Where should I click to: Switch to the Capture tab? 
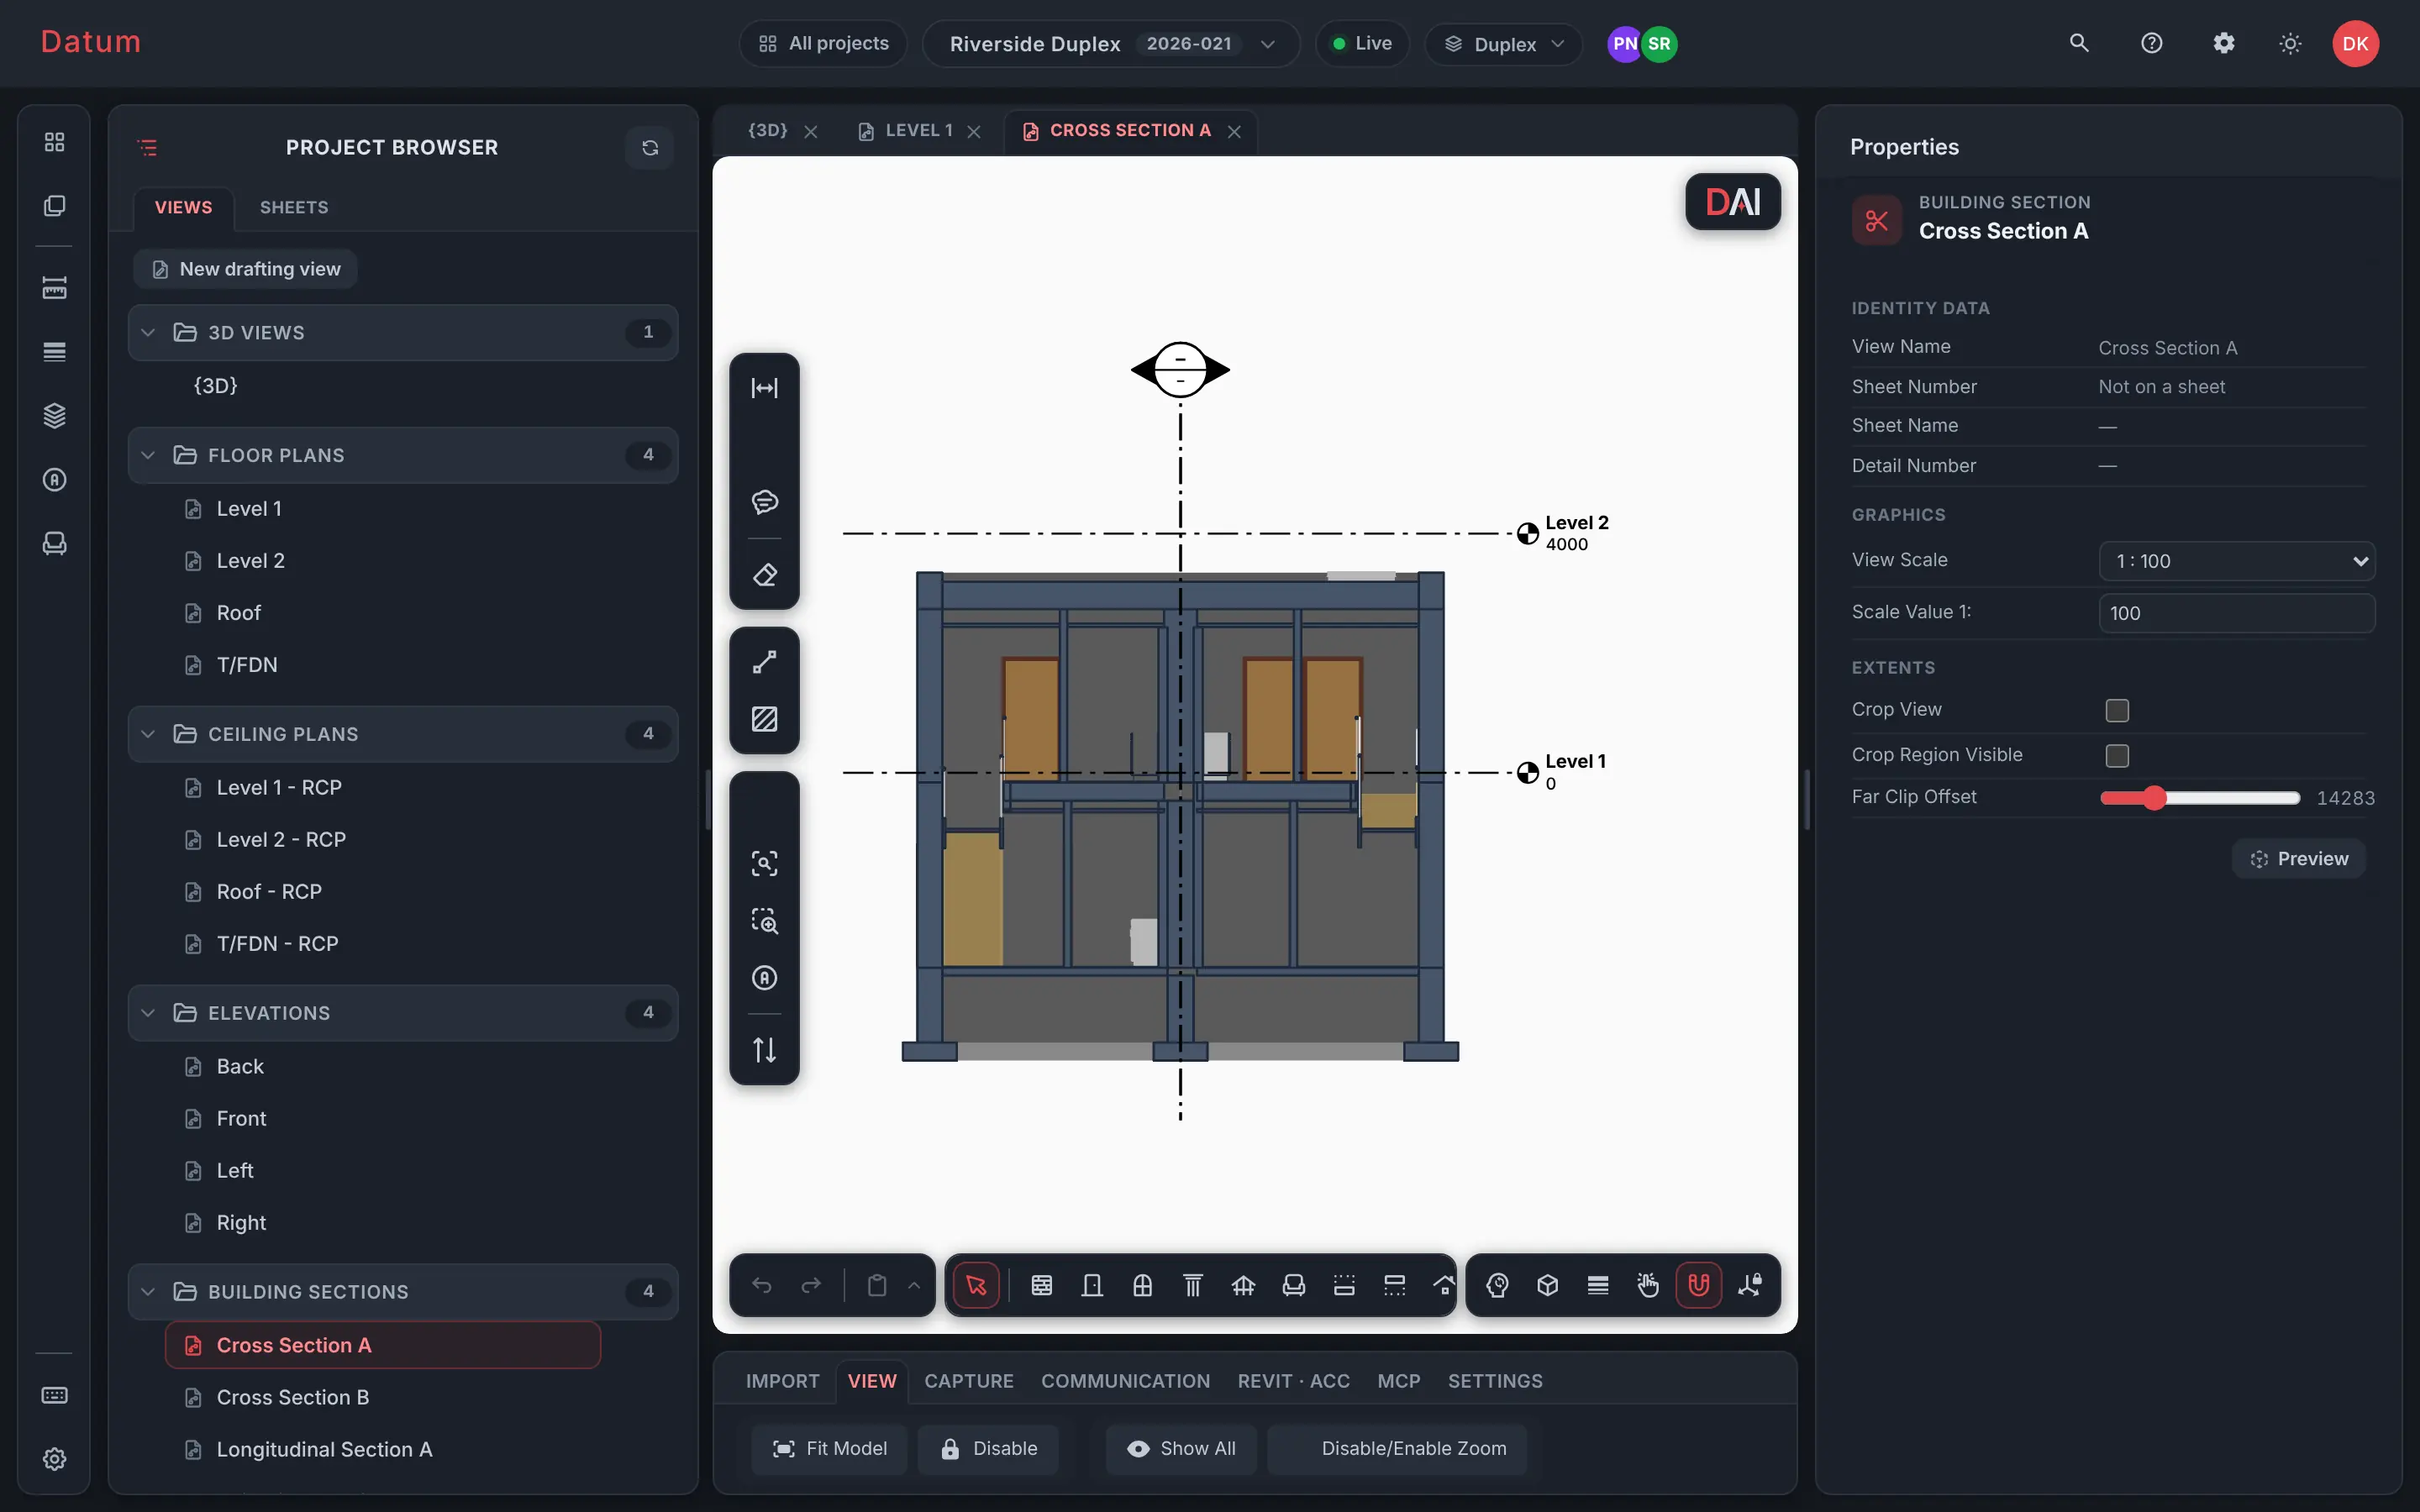click(968, 1381)
